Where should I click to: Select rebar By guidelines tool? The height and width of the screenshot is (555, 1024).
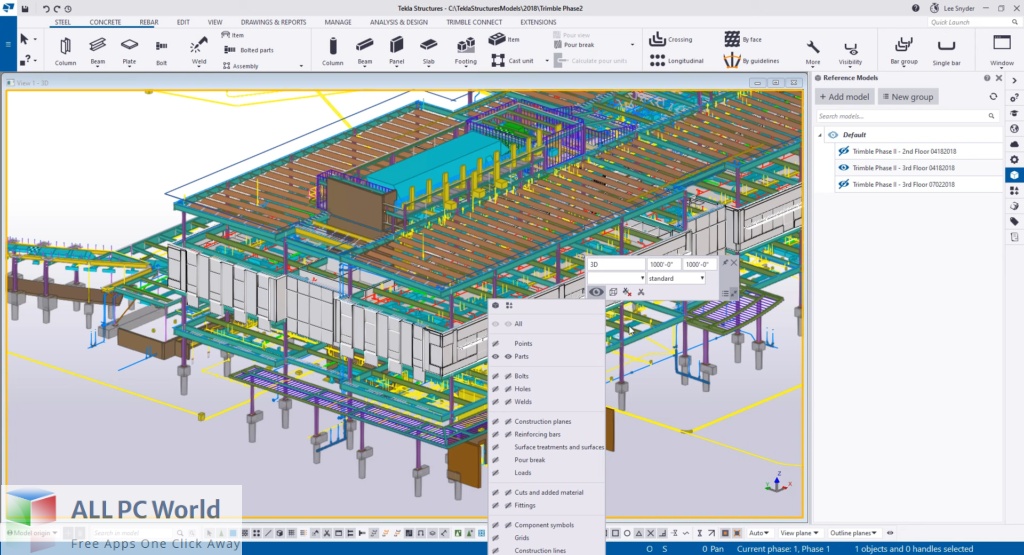click(752, 61)
